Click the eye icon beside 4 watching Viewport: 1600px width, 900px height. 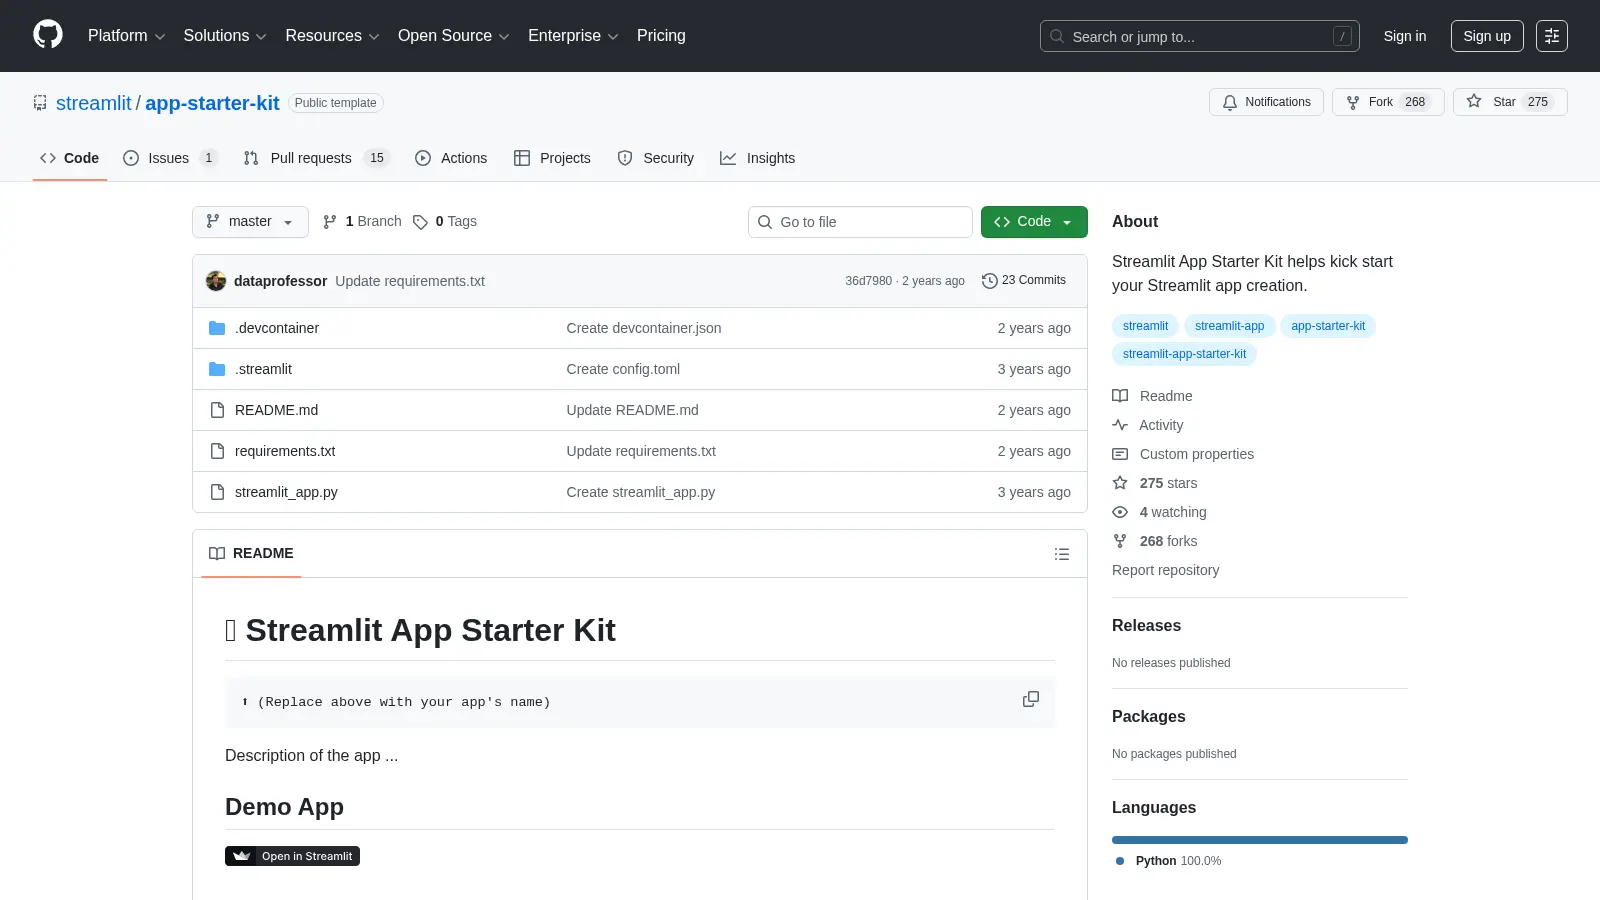[x=1120, y=512]
